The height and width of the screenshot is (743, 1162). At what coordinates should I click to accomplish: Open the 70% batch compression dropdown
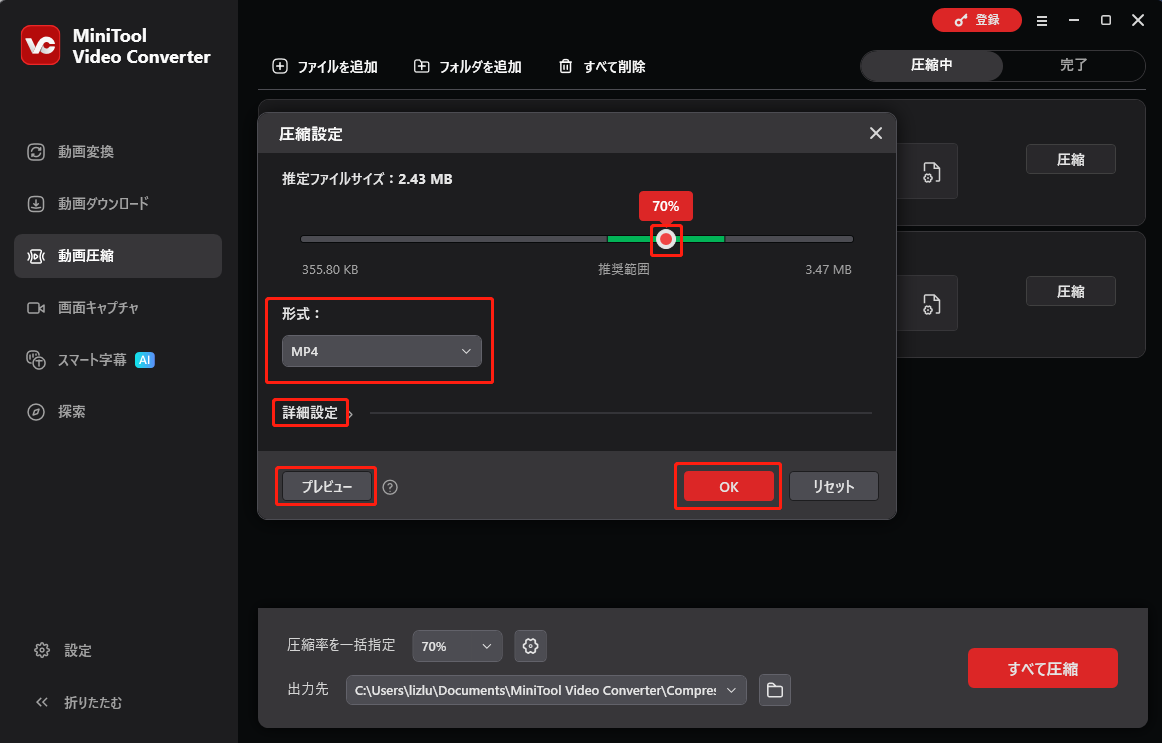coord(457,646)
